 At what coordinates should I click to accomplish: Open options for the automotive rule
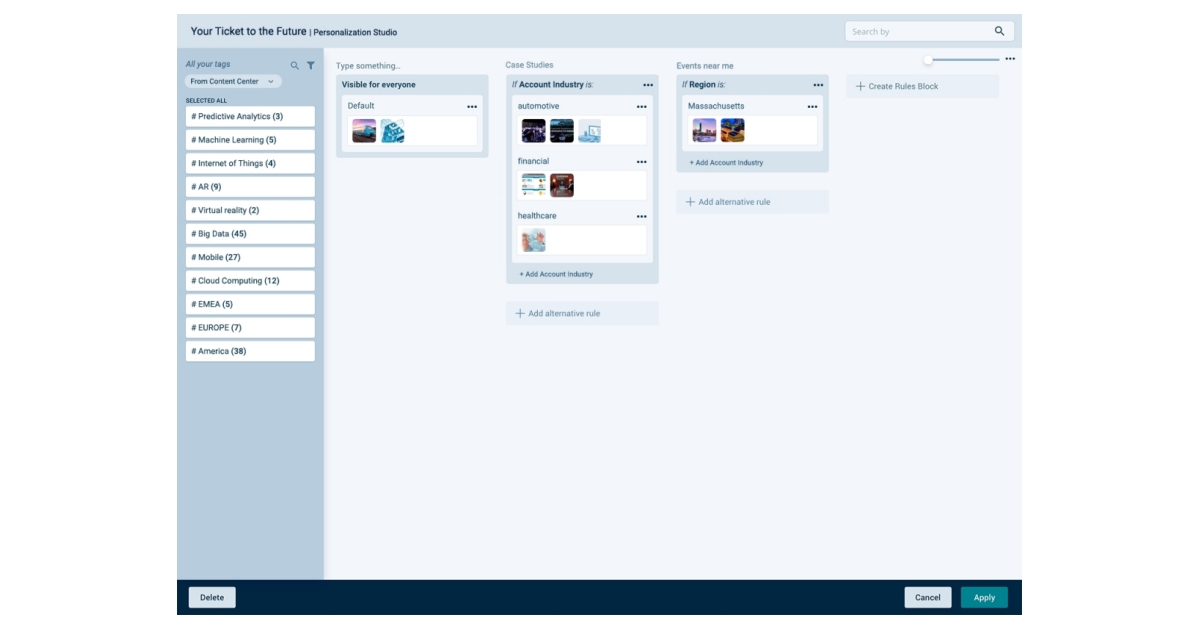(x=644, y=104)
